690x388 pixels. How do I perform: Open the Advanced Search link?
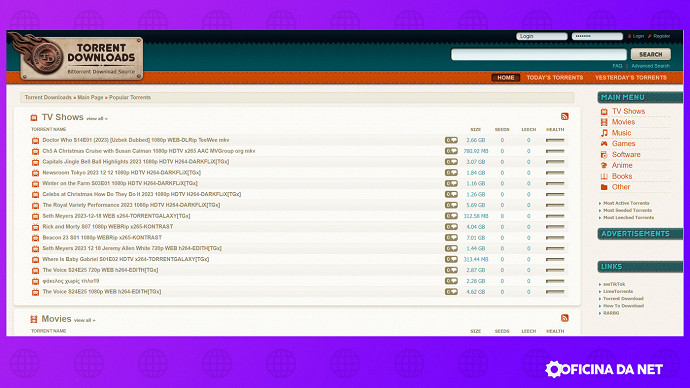[650, 66]
